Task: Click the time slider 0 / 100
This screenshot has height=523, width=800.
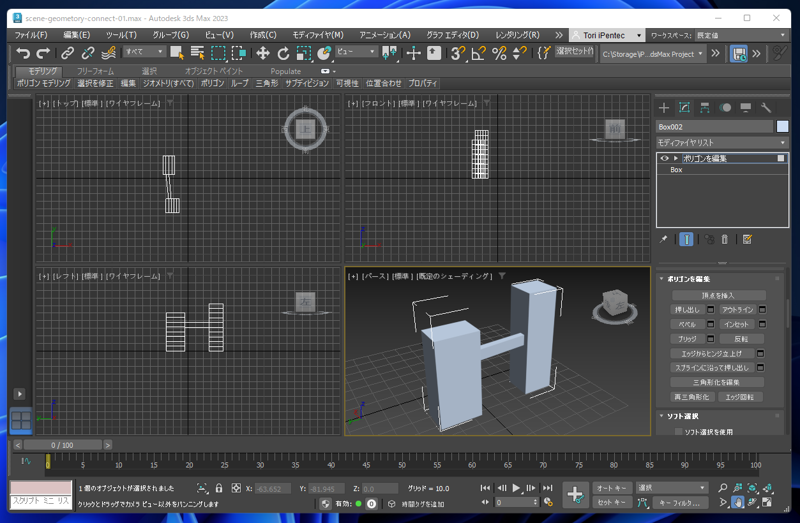Action: pos(62,445)
